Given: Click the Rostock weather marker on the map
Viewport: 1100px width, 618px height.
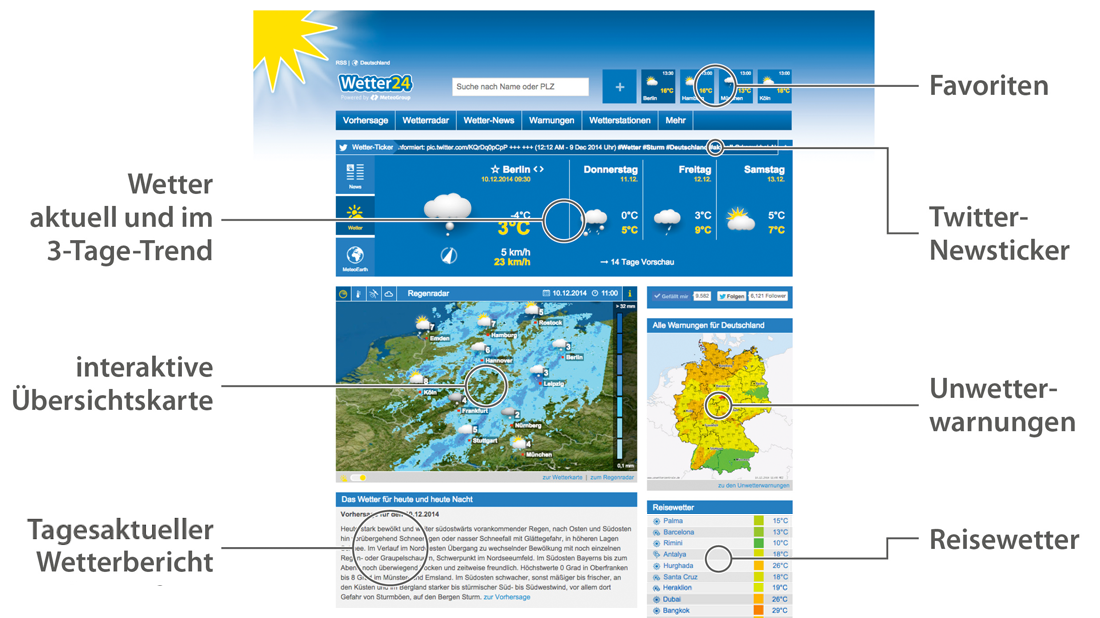Looking at the screenshot, I should pos(543,315).
